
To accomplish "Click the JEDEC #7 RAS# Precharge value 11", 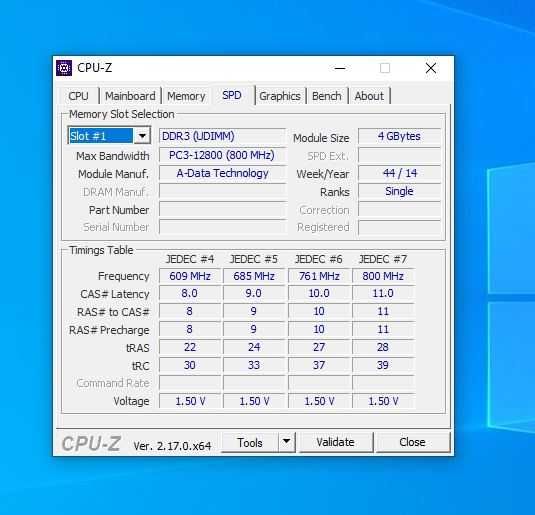I will 383,329.
